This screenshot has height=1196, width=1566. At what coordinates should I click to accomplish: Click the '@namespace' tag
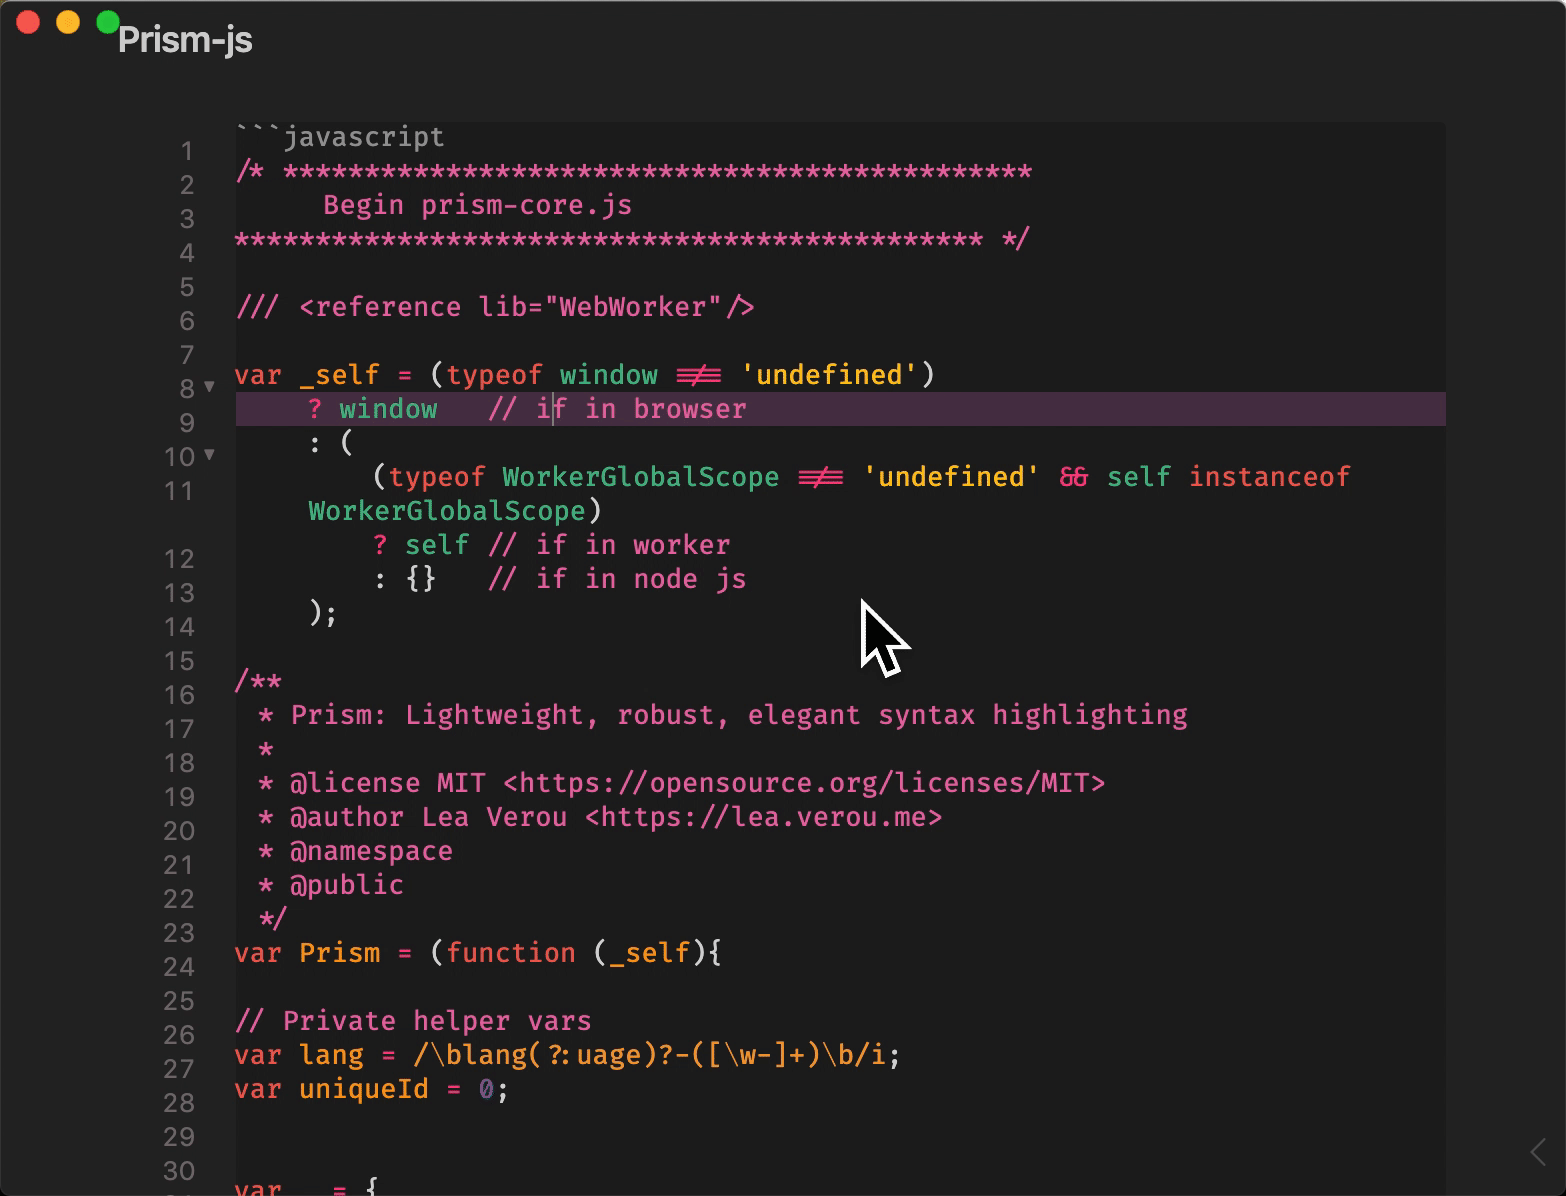pos(371,851)
